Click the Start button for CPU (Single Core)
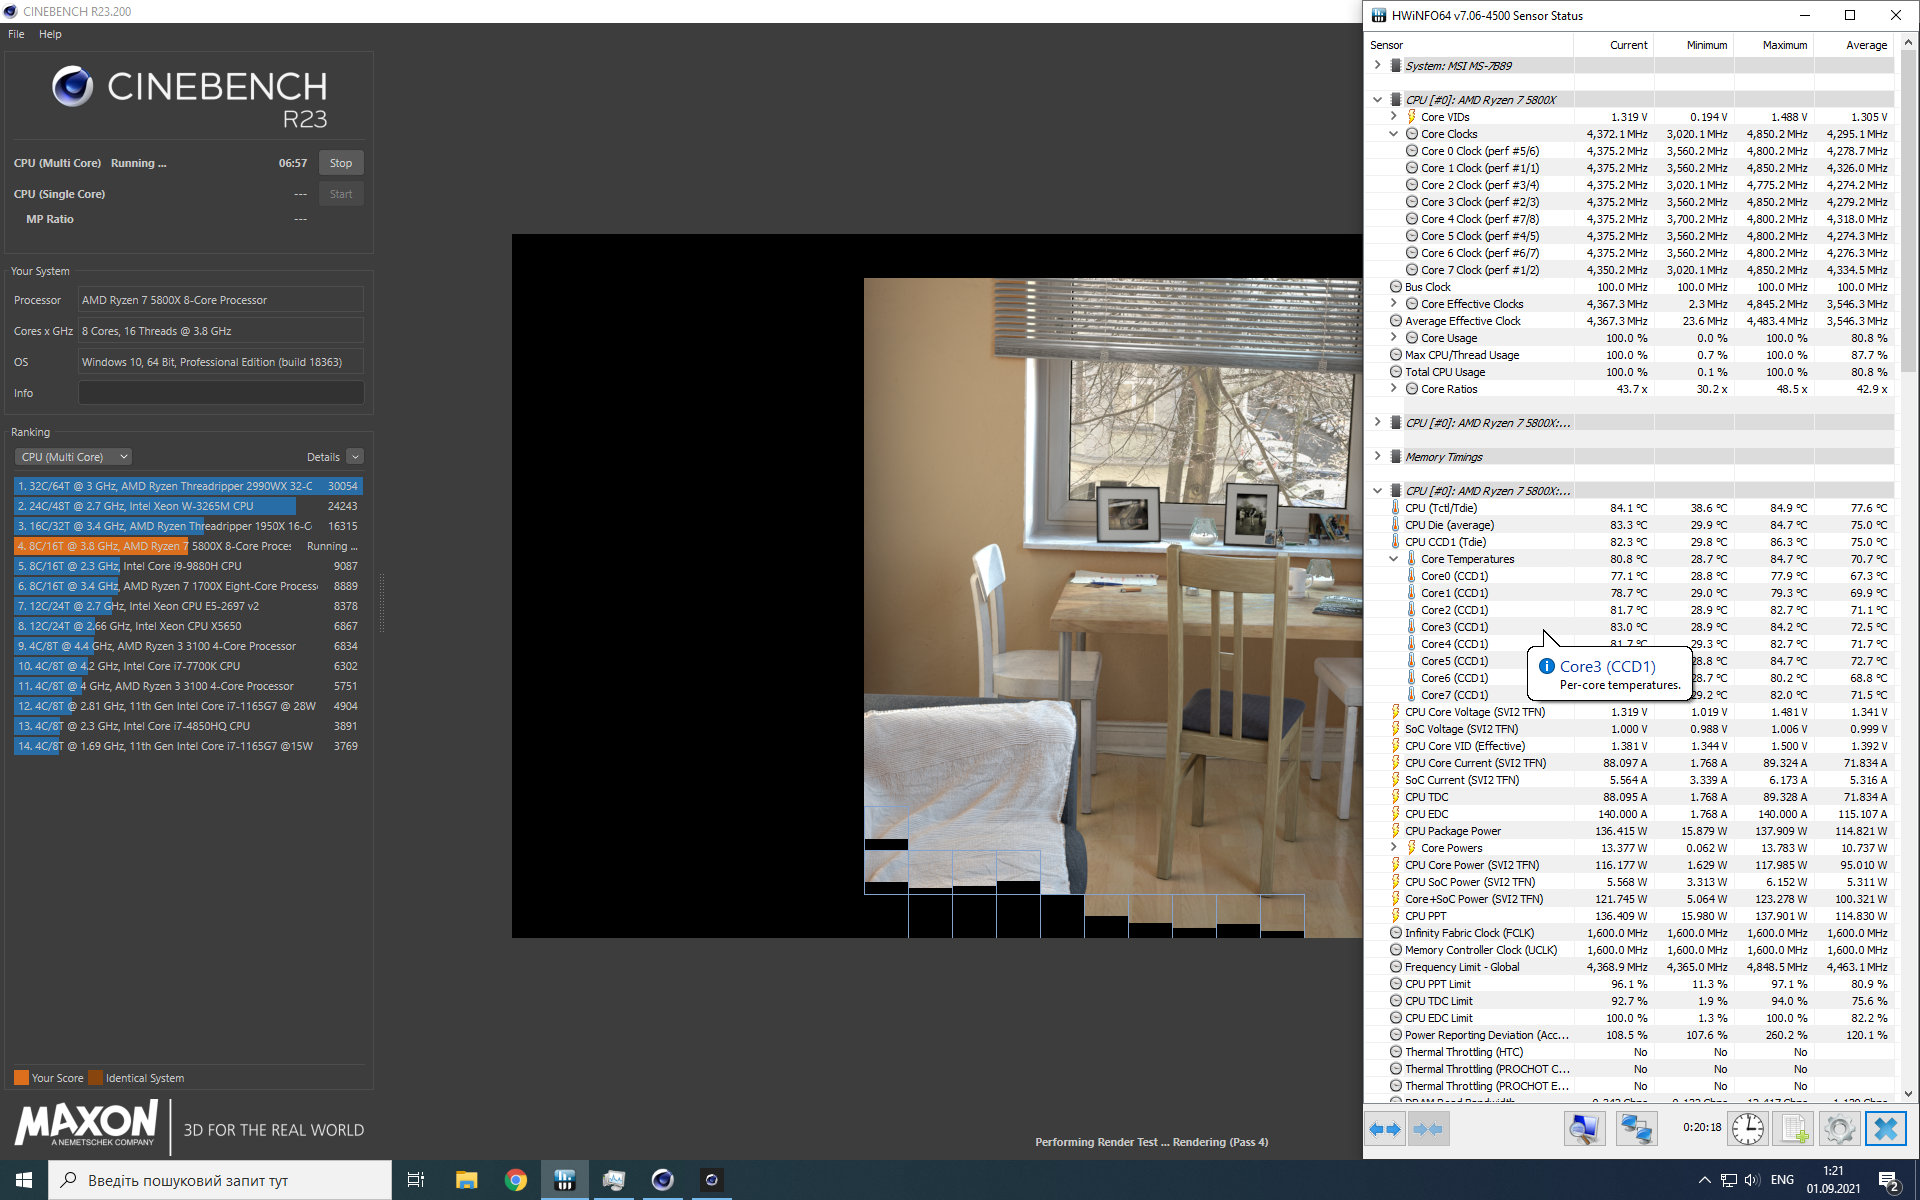The height and width of the screenshot is (1200, 1920). 341,194
